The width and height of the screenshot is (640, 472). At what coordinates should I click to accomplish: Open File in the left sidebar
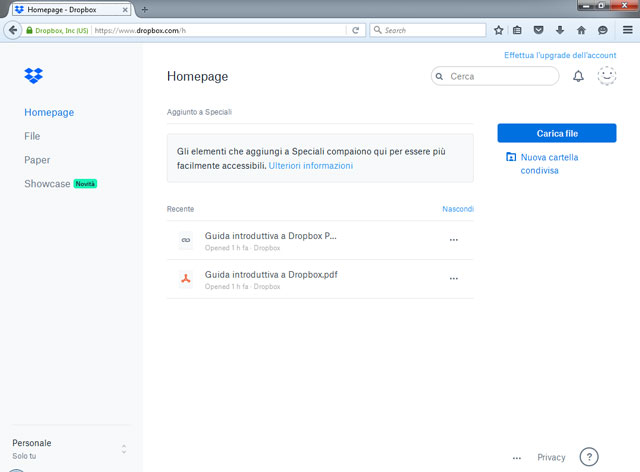pyautogui.click(x=32, y=136)
